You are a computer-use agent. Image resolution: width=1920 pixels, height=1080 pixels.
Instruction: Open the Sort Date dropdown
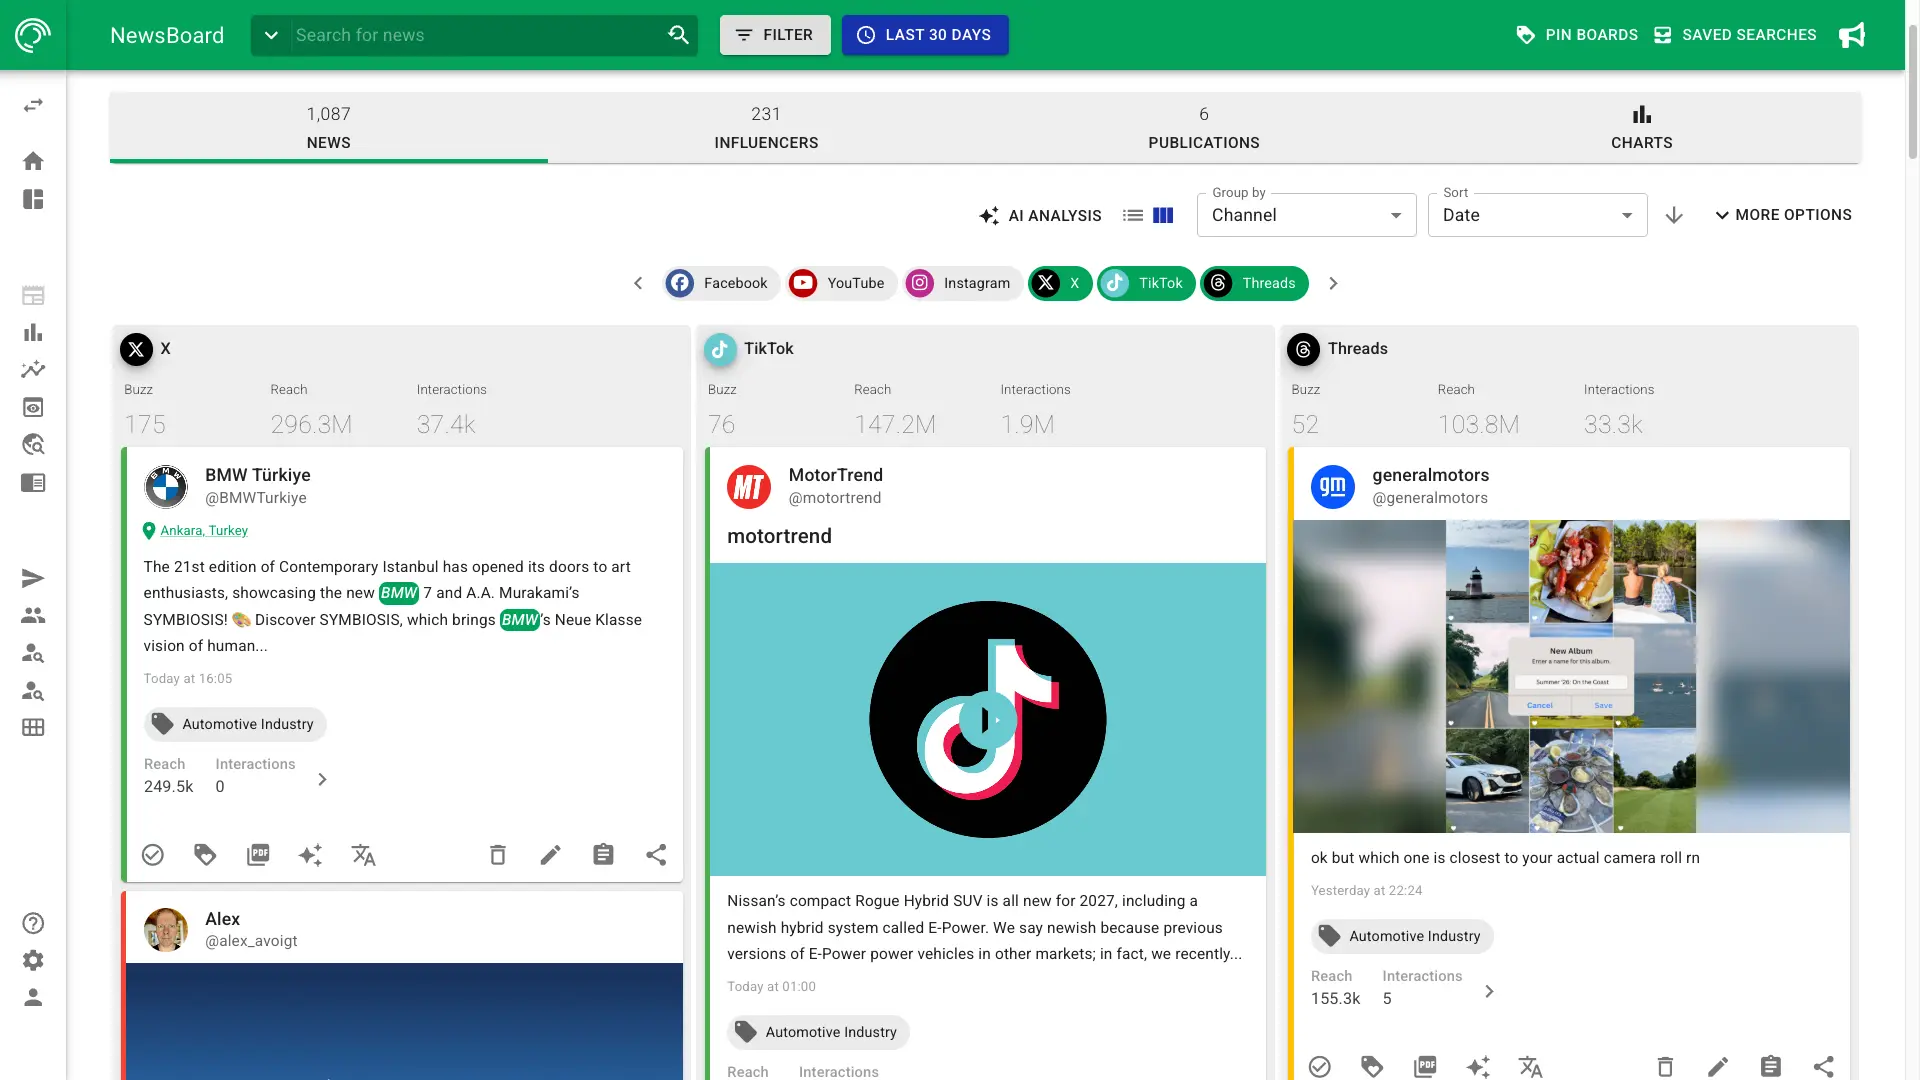pos(1537,215)
